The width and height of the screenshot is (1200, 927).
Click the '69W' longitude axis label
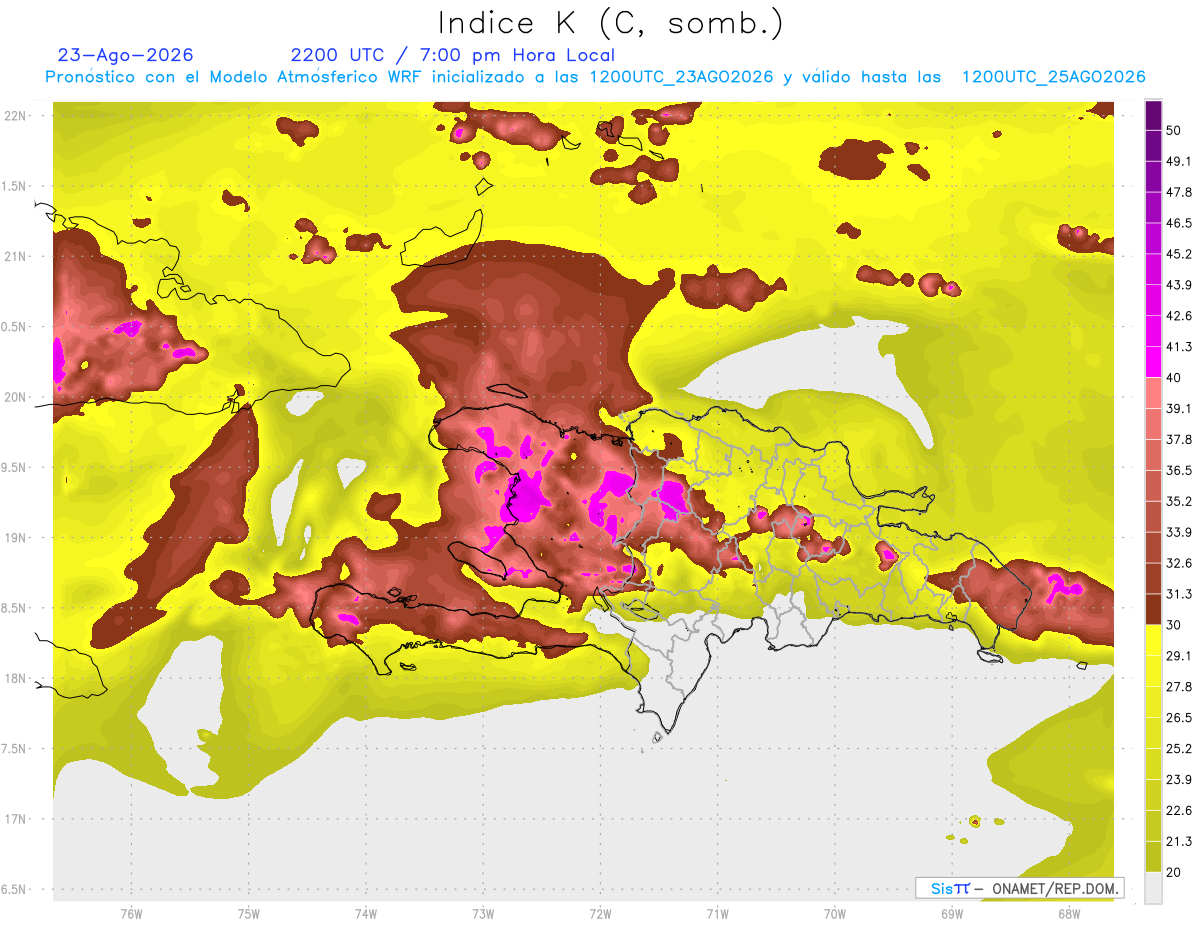click(x=952, y=914)
